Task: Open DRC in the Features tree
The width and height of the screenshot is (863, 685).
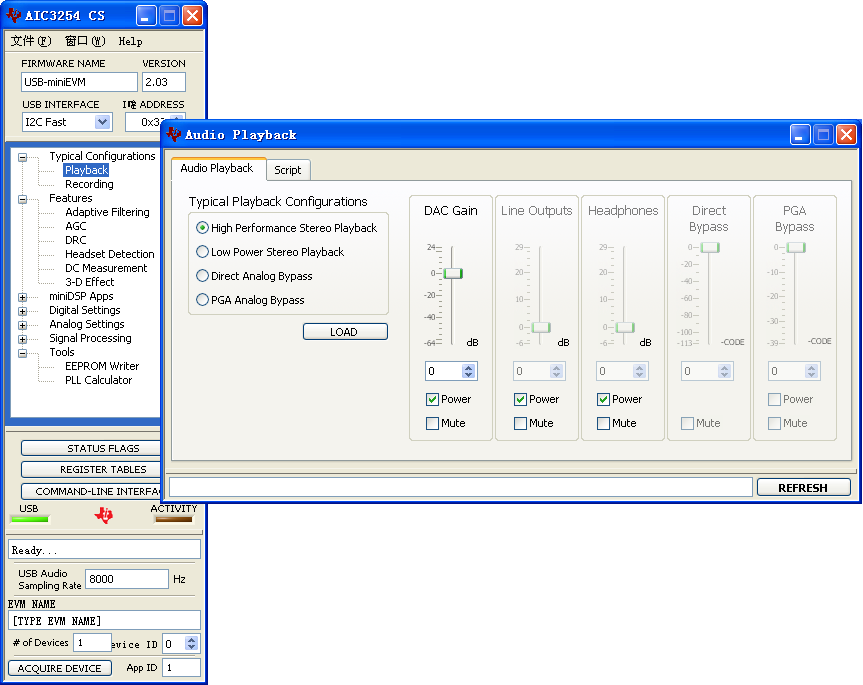Action: point(75,240)
